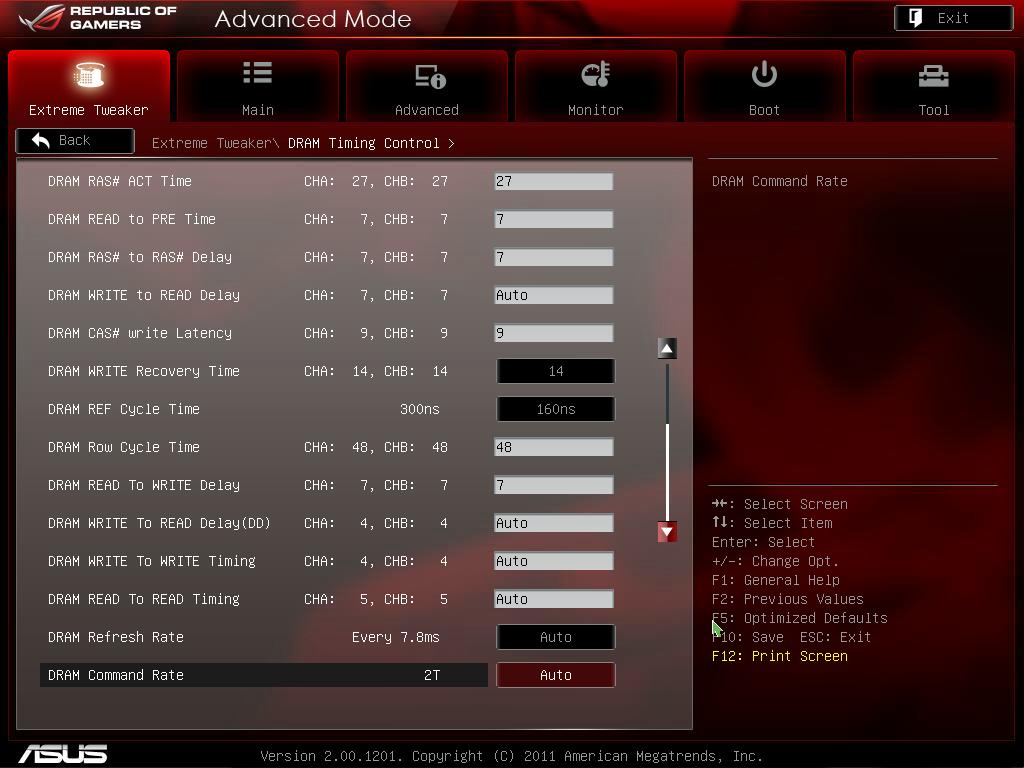
Task: Click DRAM Command Rate help description
Action: 780,182
